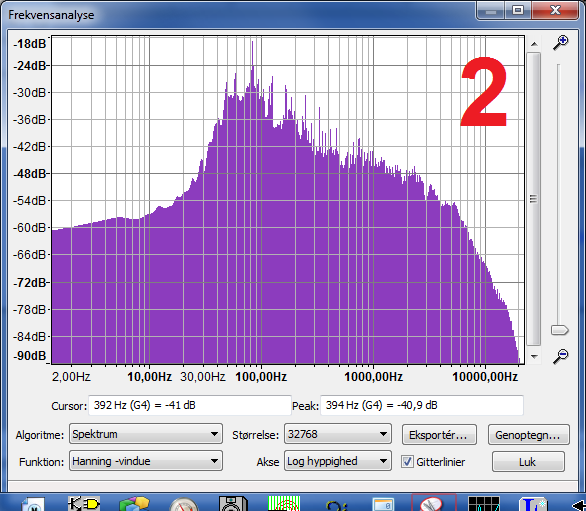
Task: Click the Frekvensanalyse window title
Action: (x=51, y=15)
